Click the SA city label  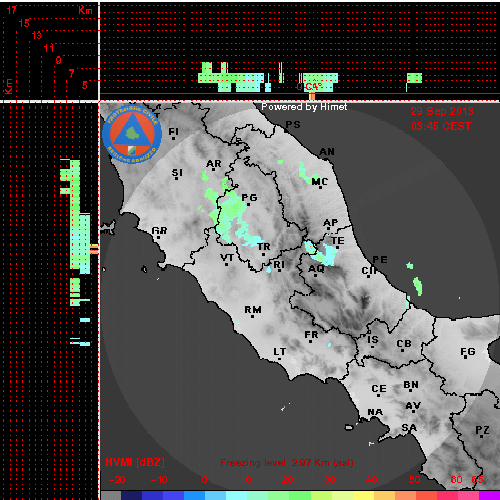click(x=409, y=427)
